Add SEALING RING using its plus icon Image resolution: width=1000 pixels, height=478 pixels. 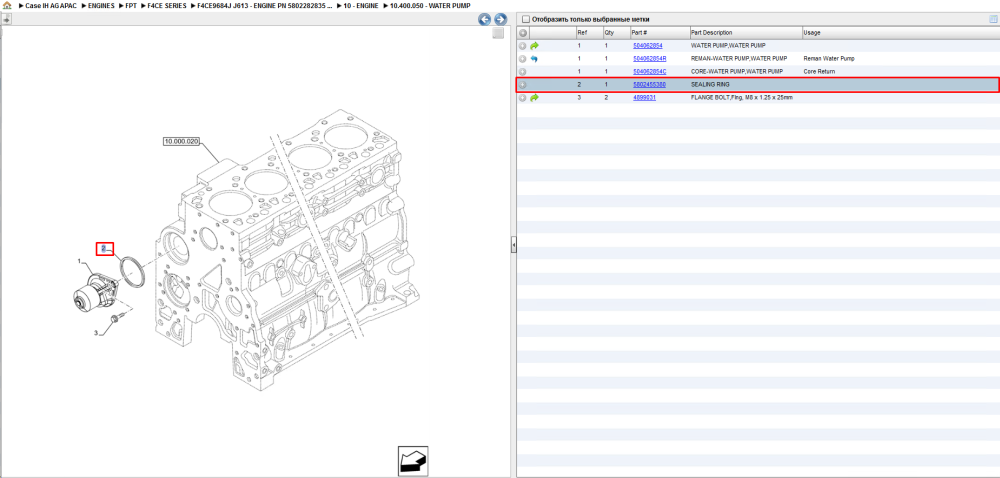click(523, 85)
